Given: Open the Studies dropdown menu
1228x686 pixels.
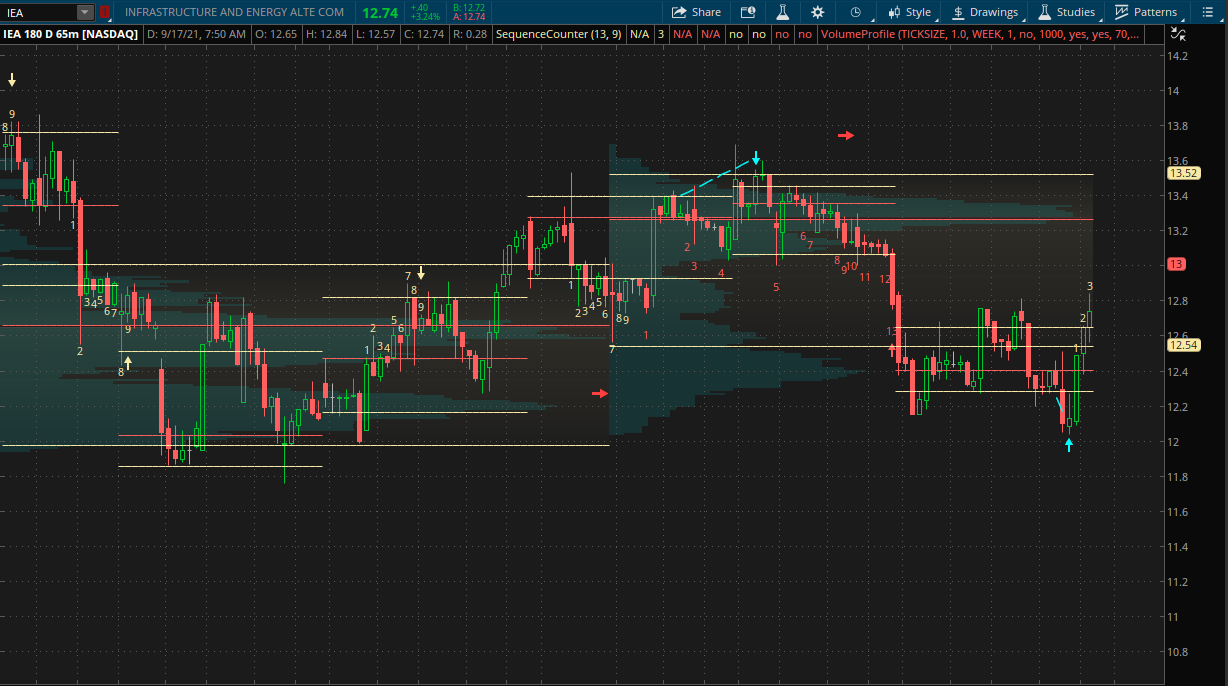Looking at the screenshot, I should pos(1067,12).
